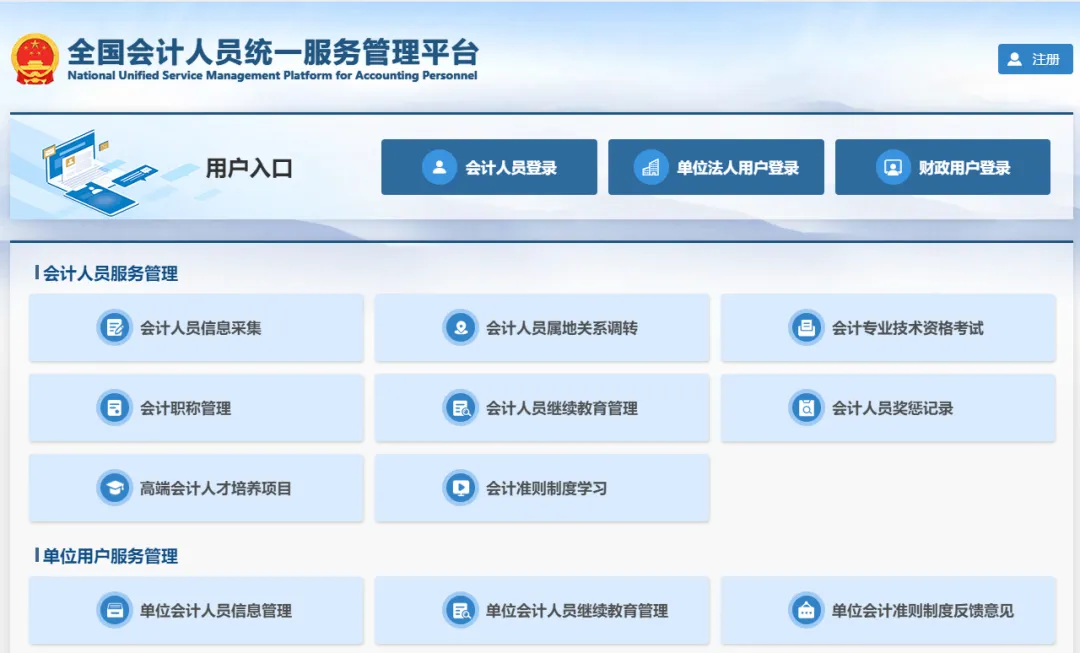Select the 会计人员奖惩记录 magnifier icon

click(807, 407)
